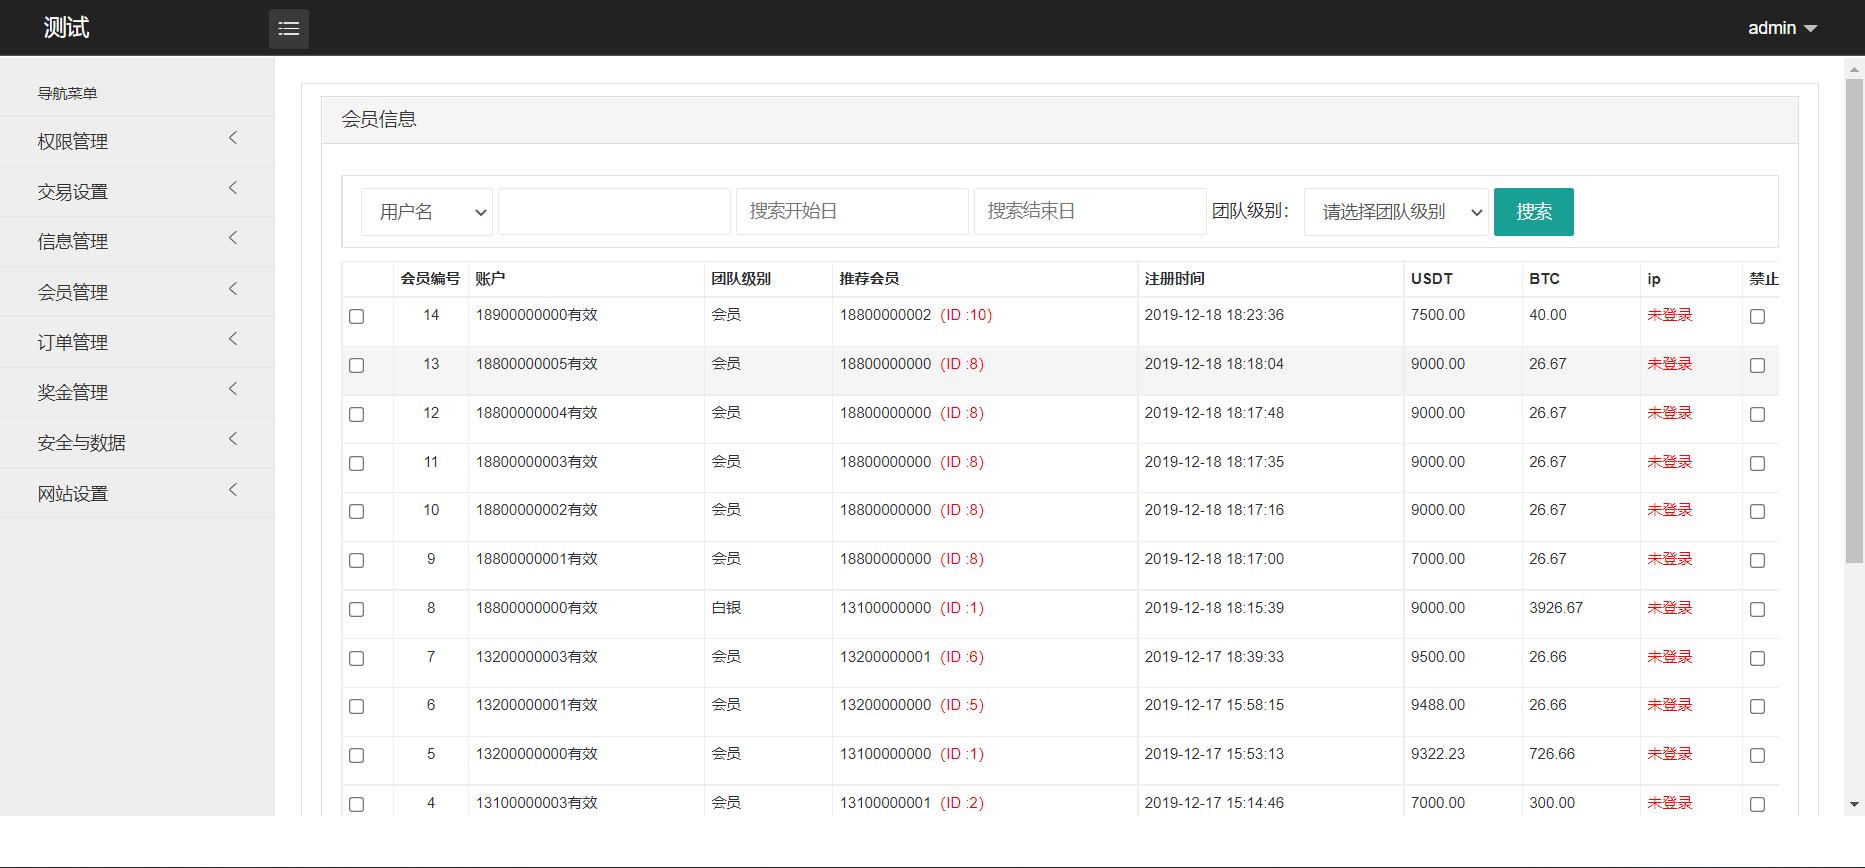Viewport: 1865px width, 868px height.
Task: Open the admin user dropdown
Action: (x=1782, y=28)
